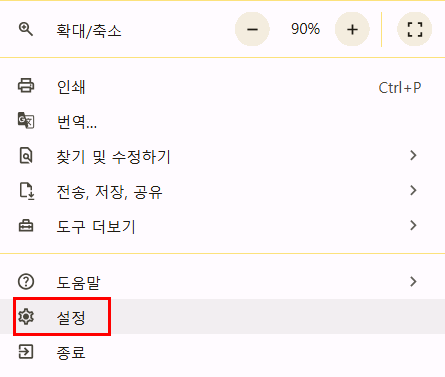Click the Google Translate icon
Screen dimensions: 445x377
(x=26, y=121)
